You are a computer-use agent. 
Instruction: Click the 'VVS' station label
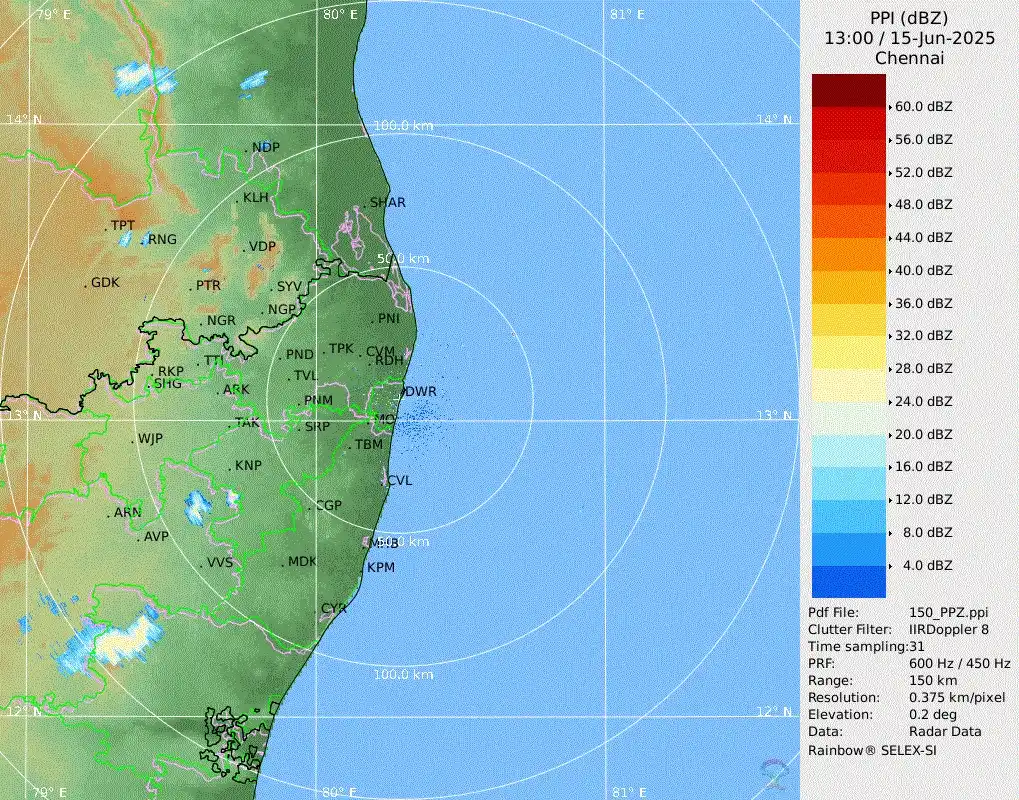pos(220,563)
